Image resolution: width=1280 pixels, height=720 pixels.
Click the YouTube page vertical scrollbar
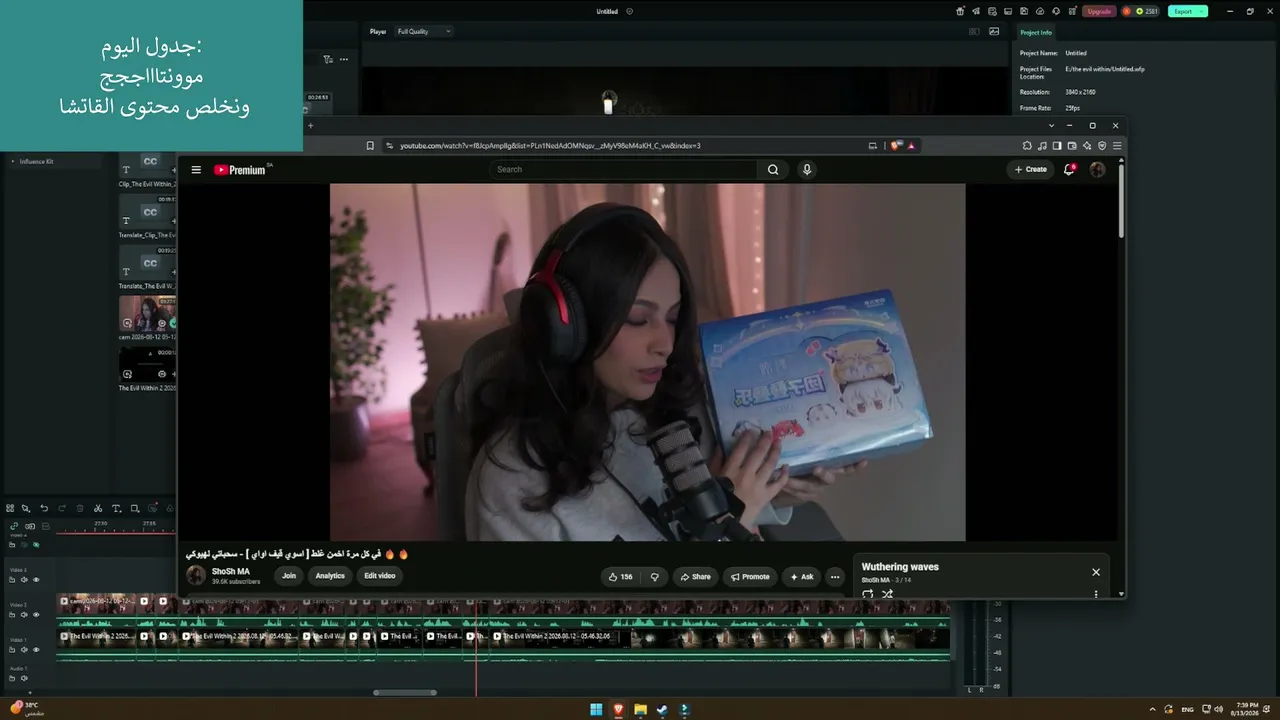[1121, 200]
